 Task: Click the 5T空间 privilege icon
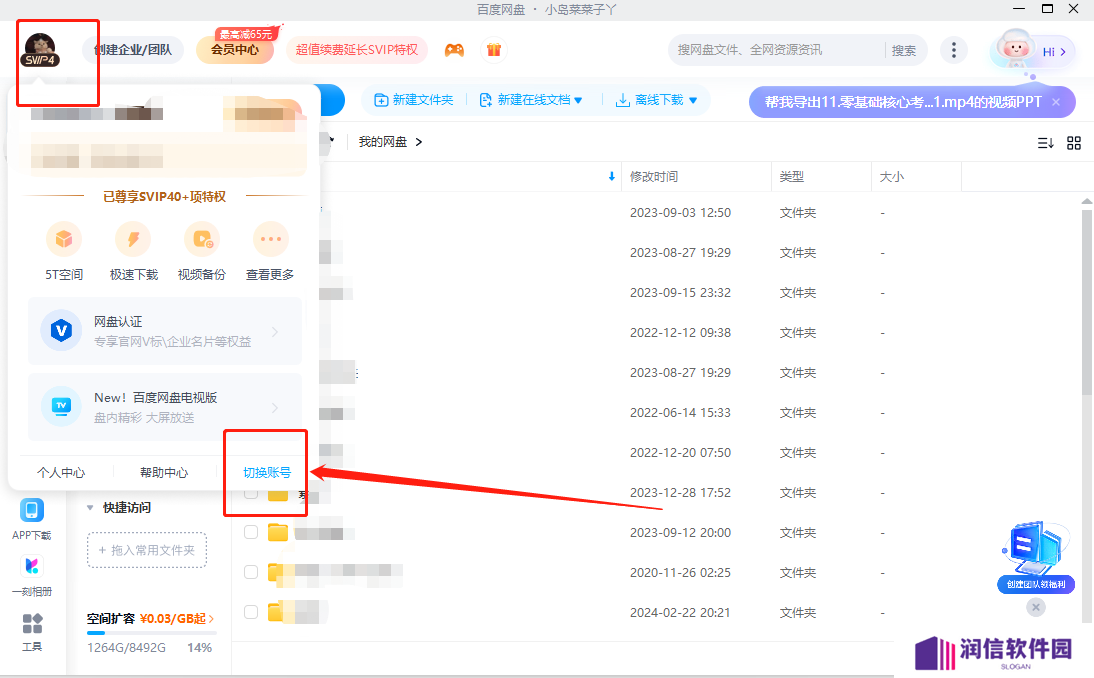(x=63, y=239)
